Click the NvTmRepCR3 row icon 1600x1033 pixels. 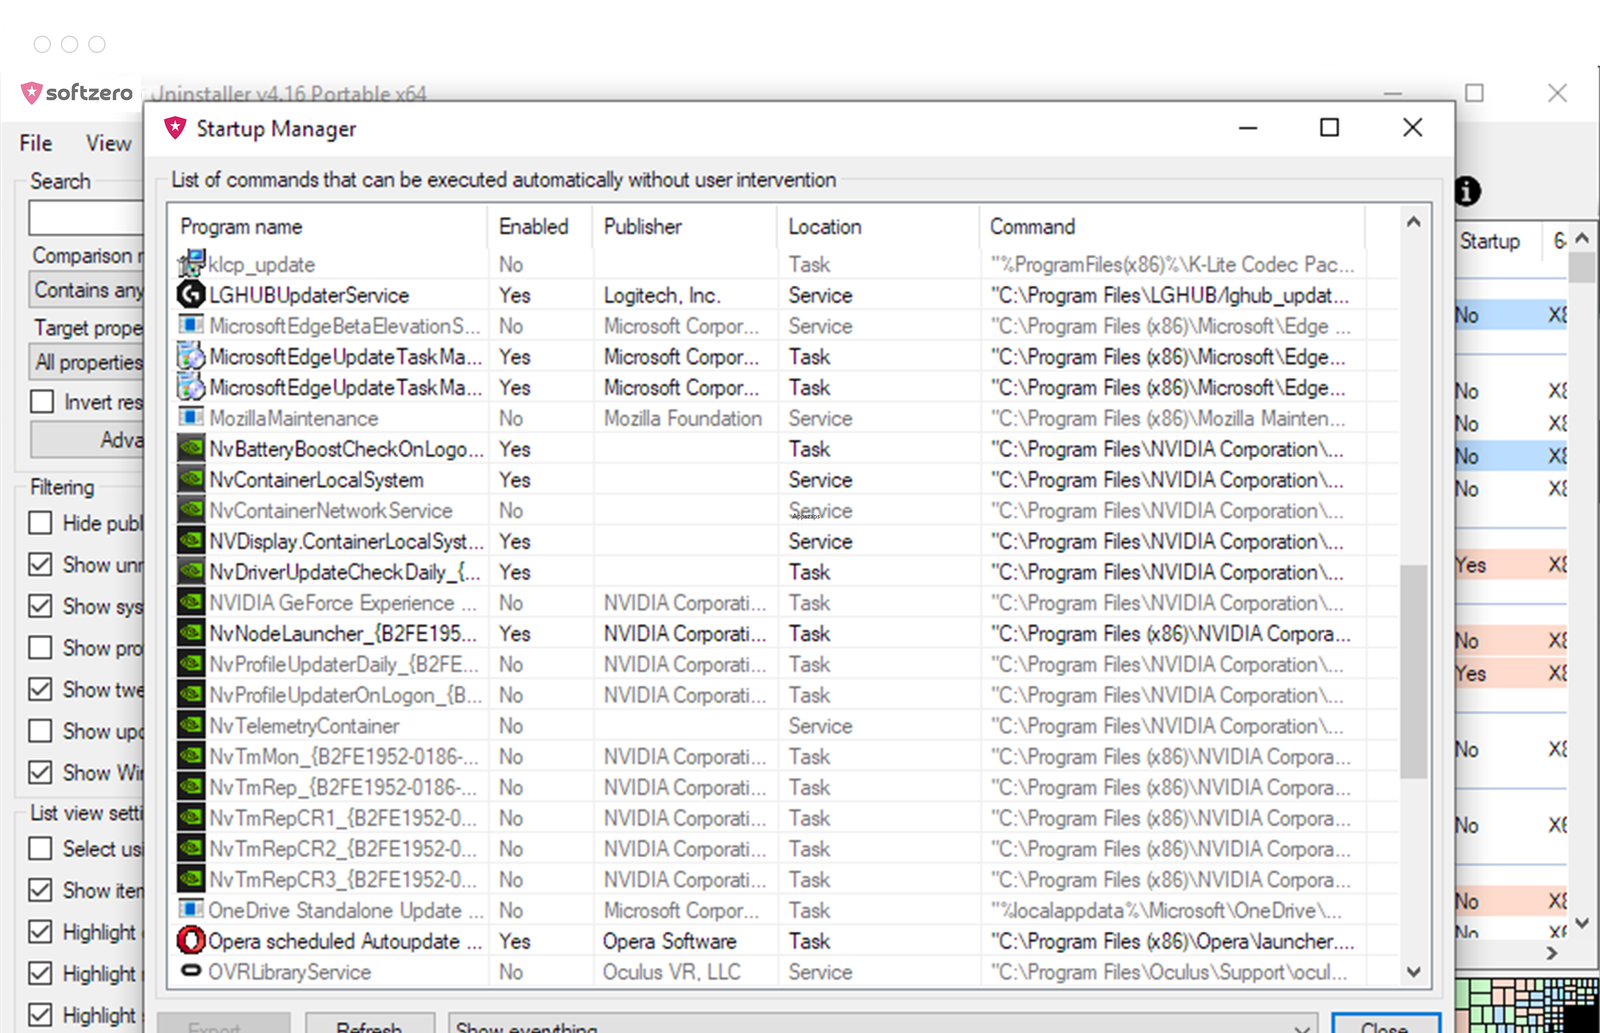(x=191, y=879)
